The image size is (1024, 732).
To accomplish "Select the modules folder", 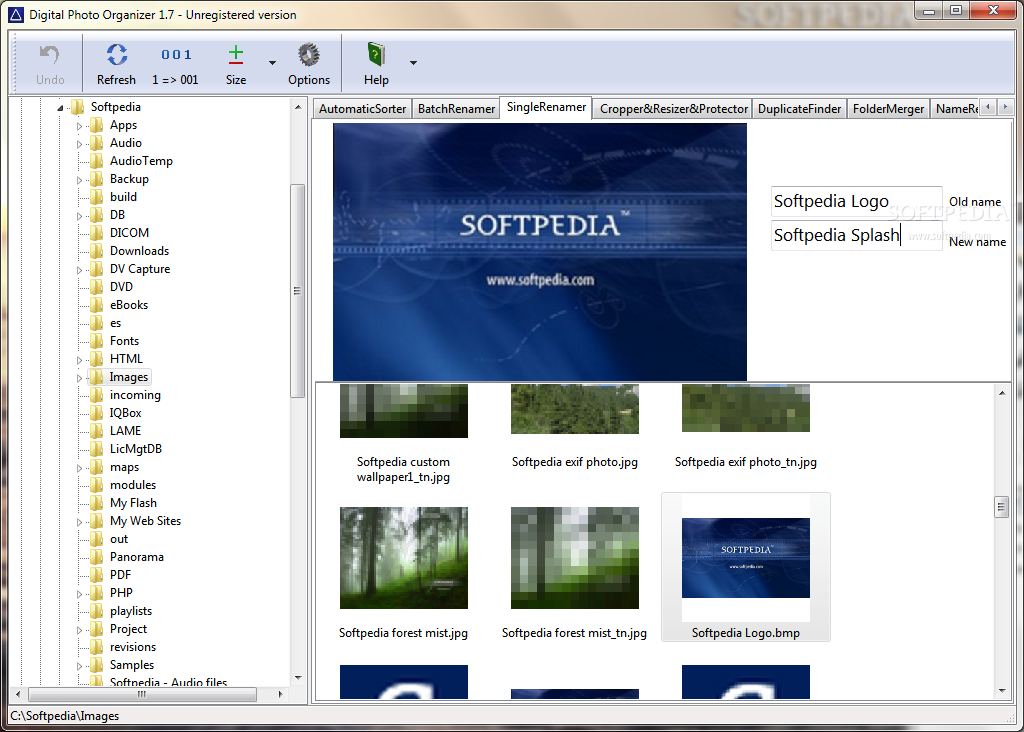I will point(133,485).
